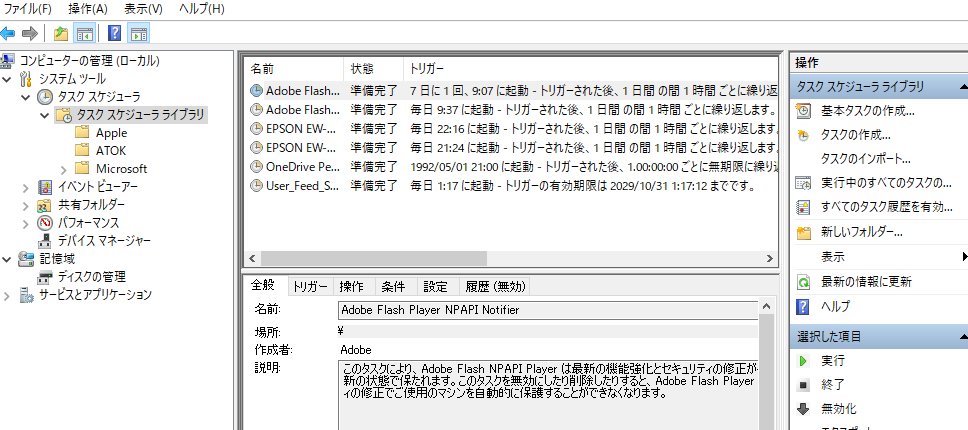Click the 名前 field showing Adobe Flash Player NPAPI Notifier
968x430 pixels.
pos(548,310)
